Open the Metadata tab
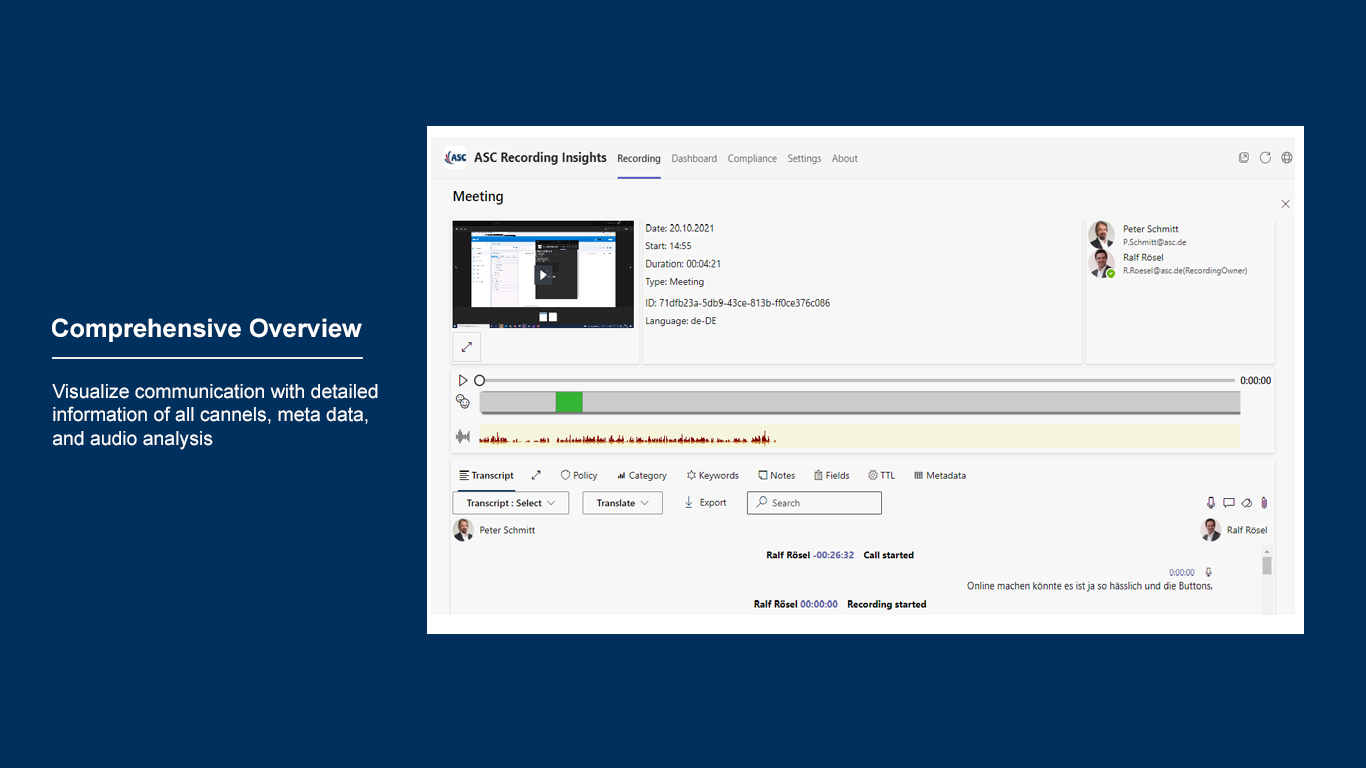Screen dimensions: 1366x768 coord(940,475)
